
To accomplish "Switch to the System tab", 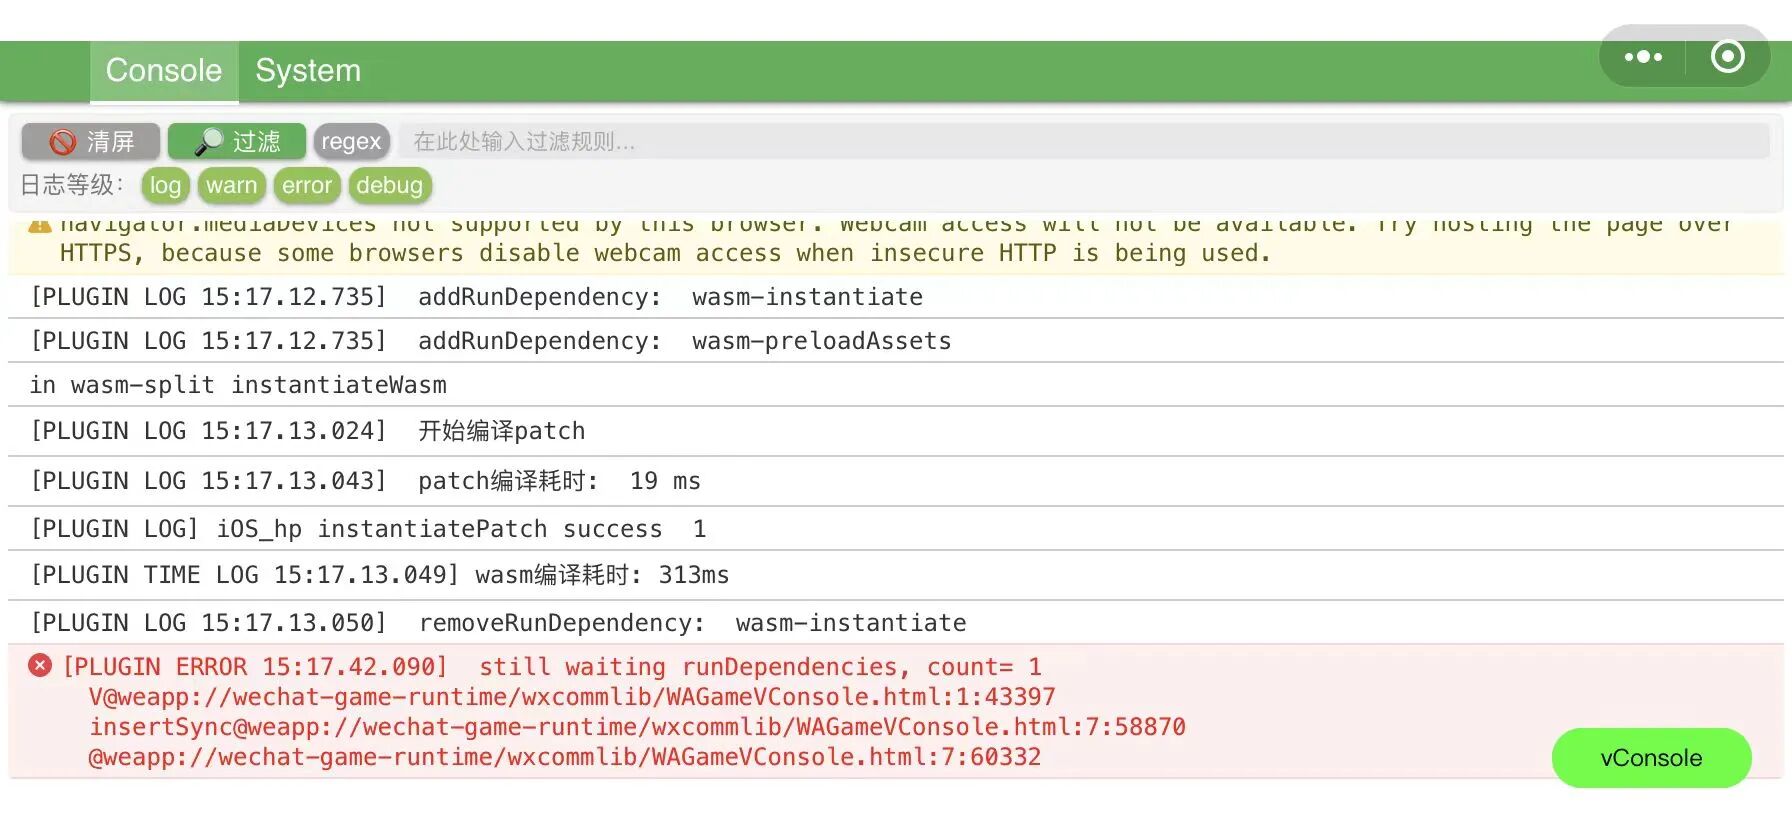I will 308,71.
